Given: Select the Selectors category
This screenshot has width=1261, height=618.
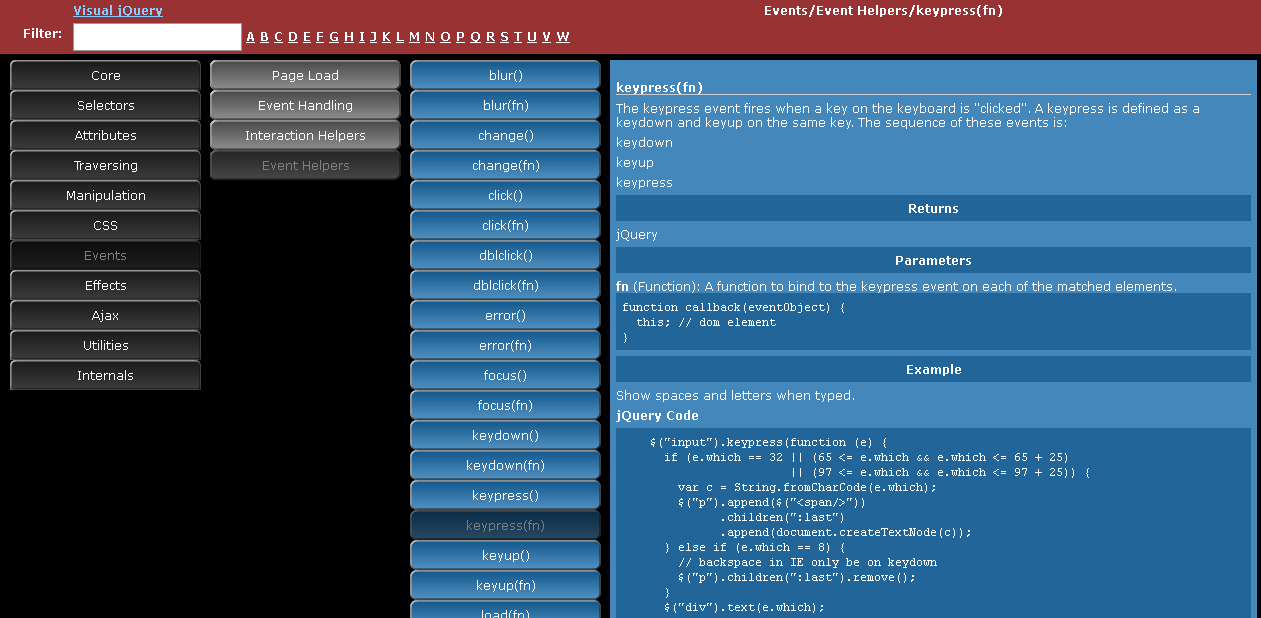Looking at the screenshot, I should click(x=104, y=105).
